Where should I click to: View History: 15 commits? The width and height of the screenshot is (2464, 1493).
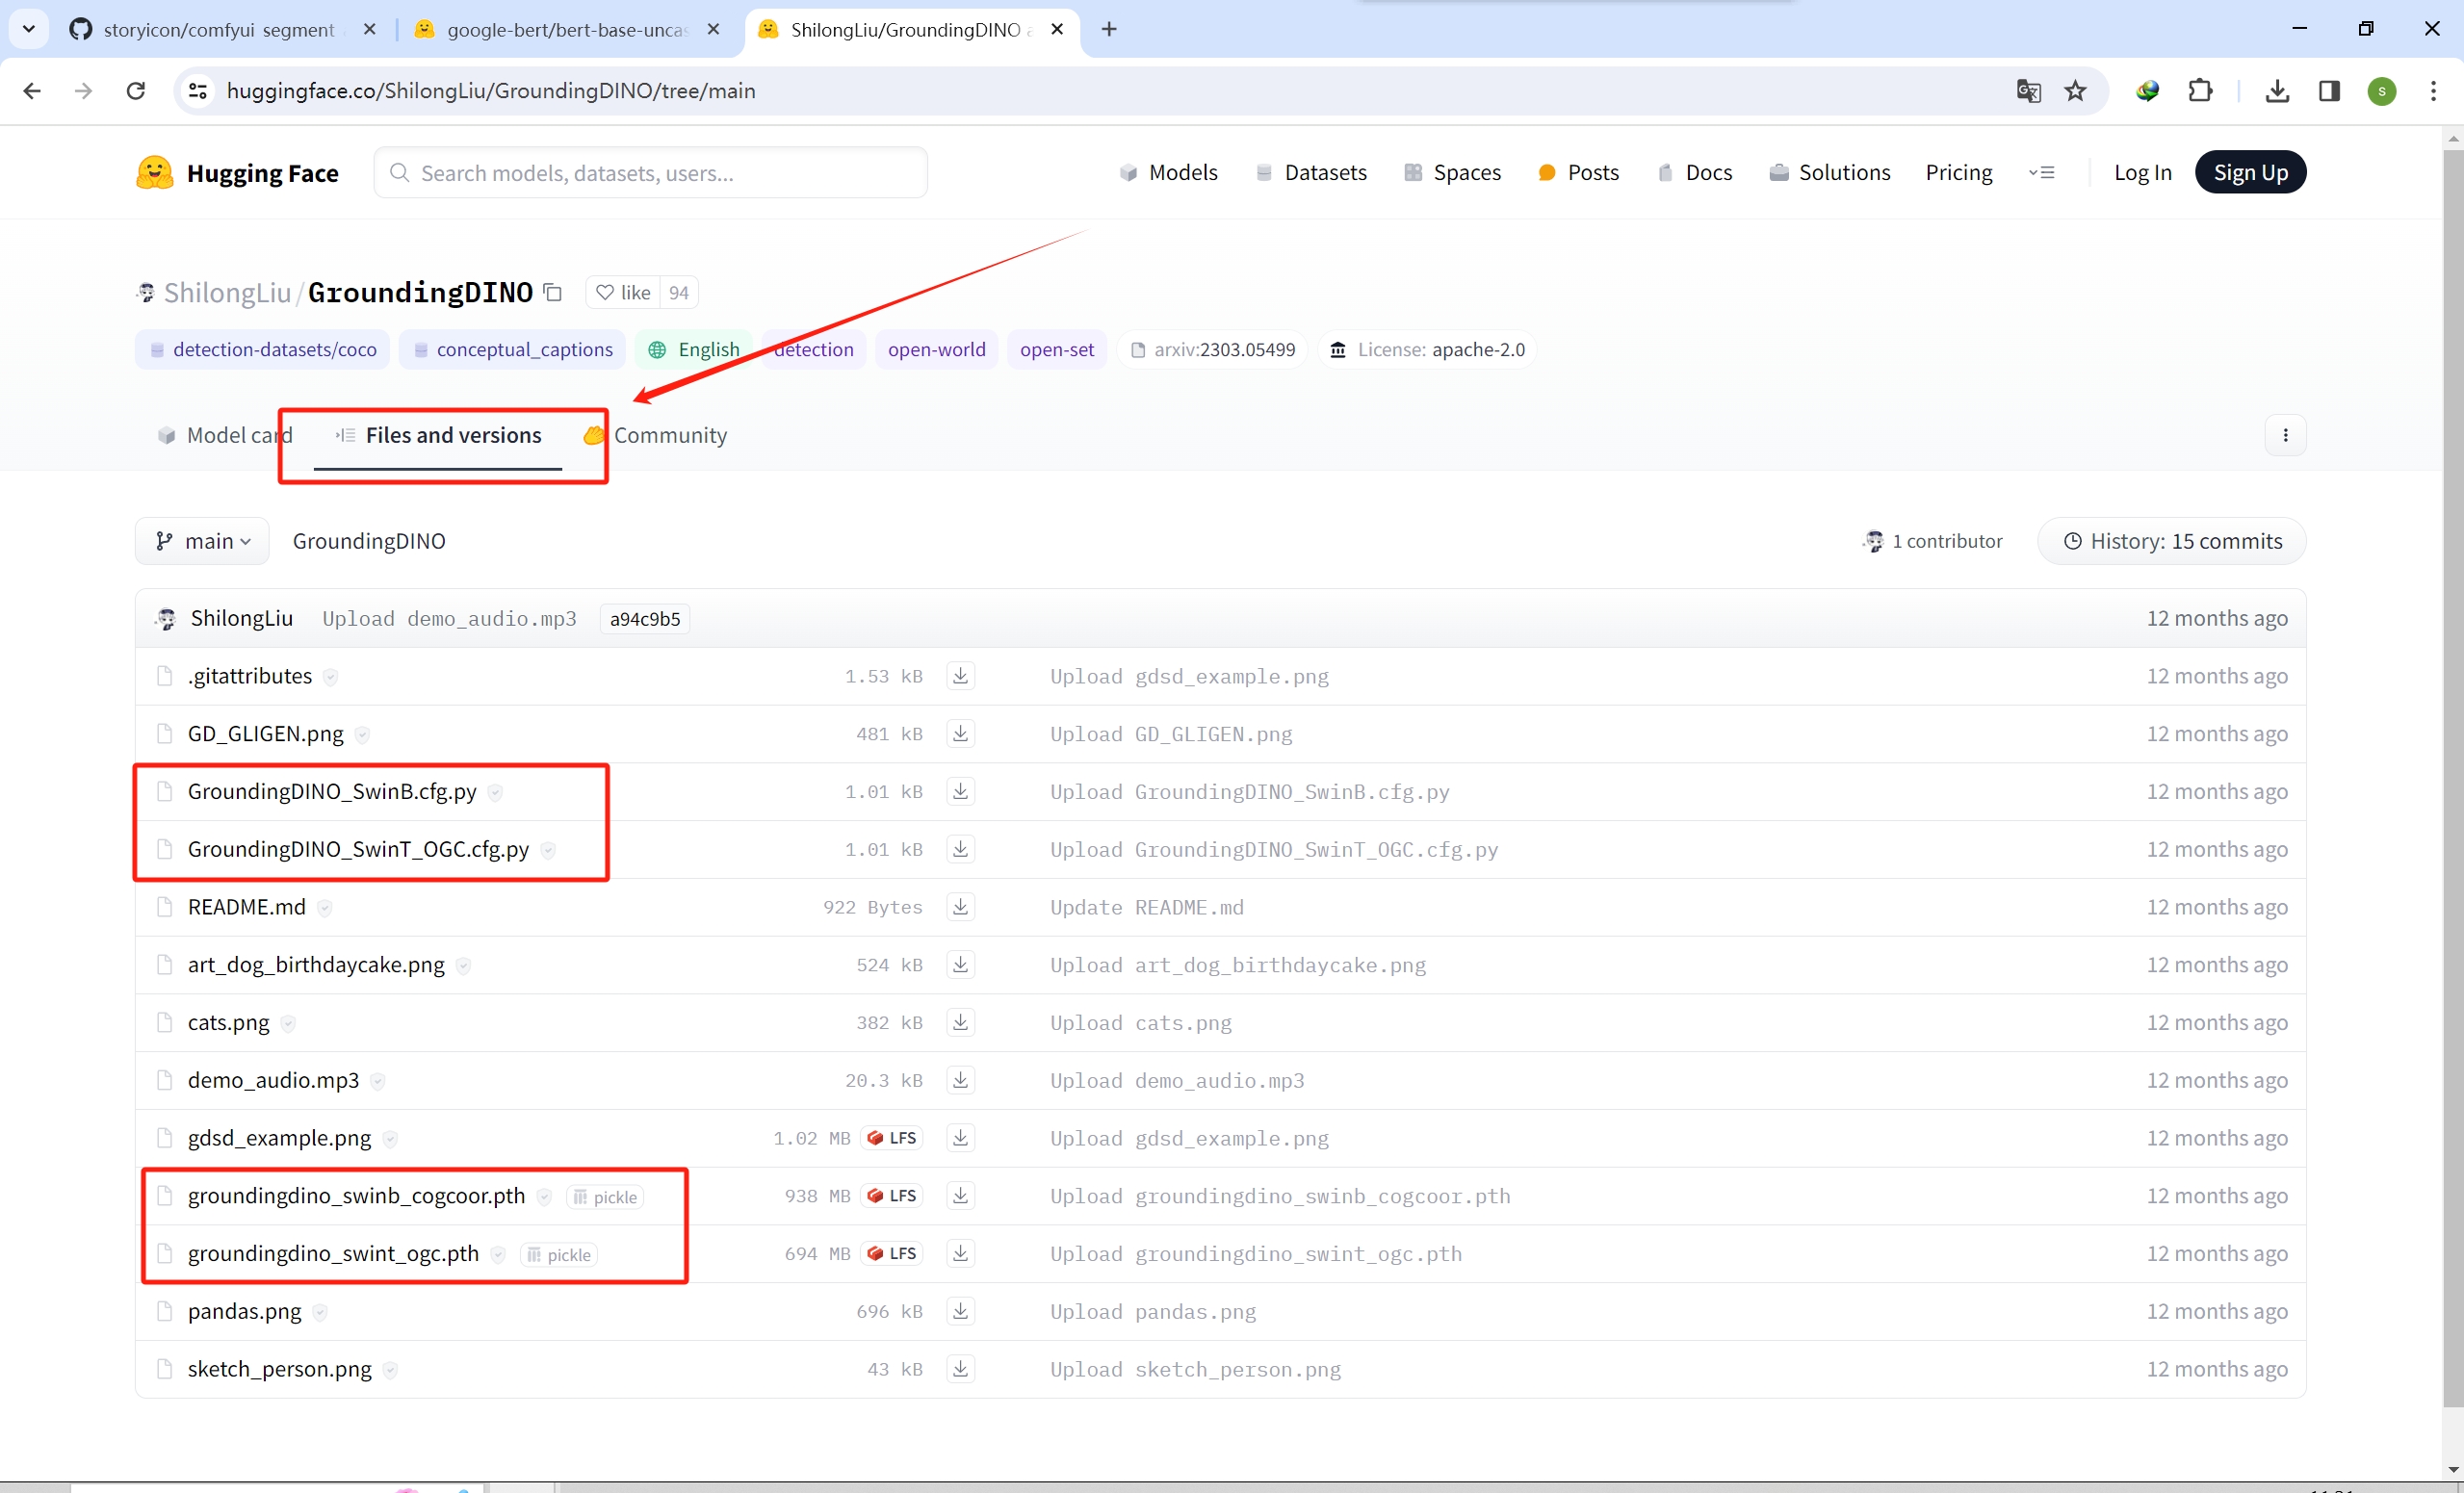point(2172,541)
